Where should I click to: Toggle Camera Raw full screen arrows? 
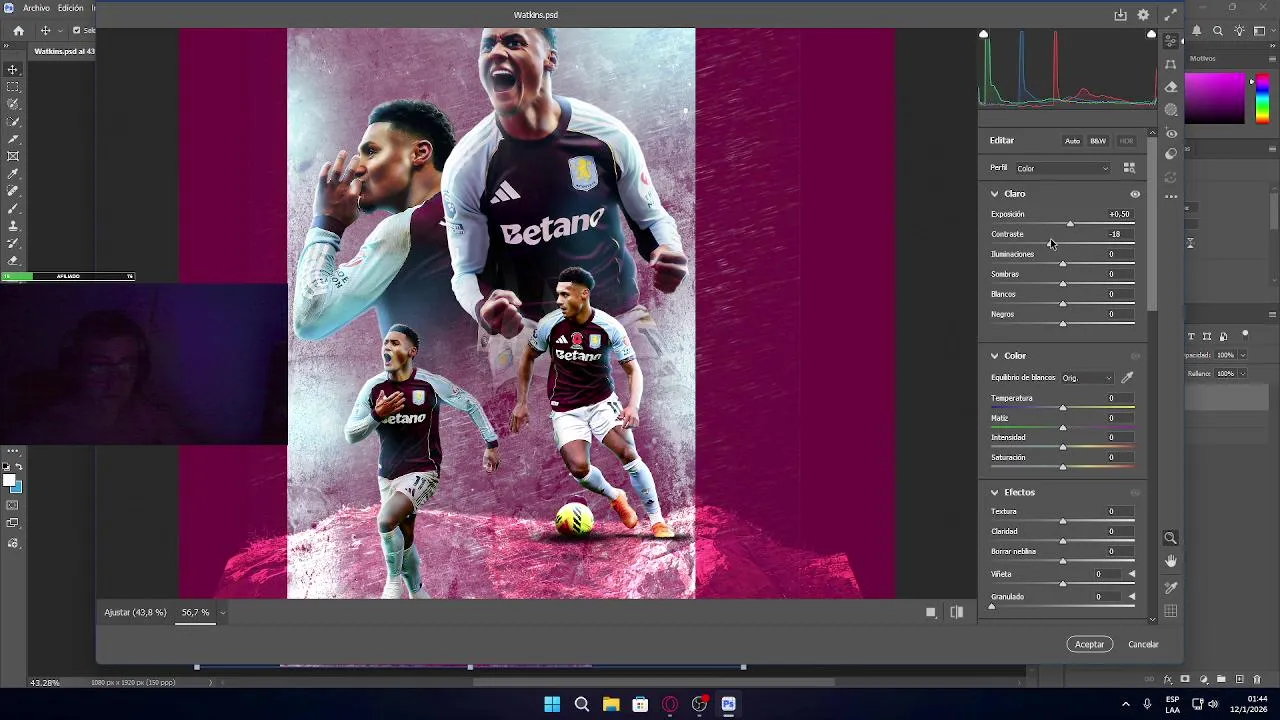pos(1171,15)
